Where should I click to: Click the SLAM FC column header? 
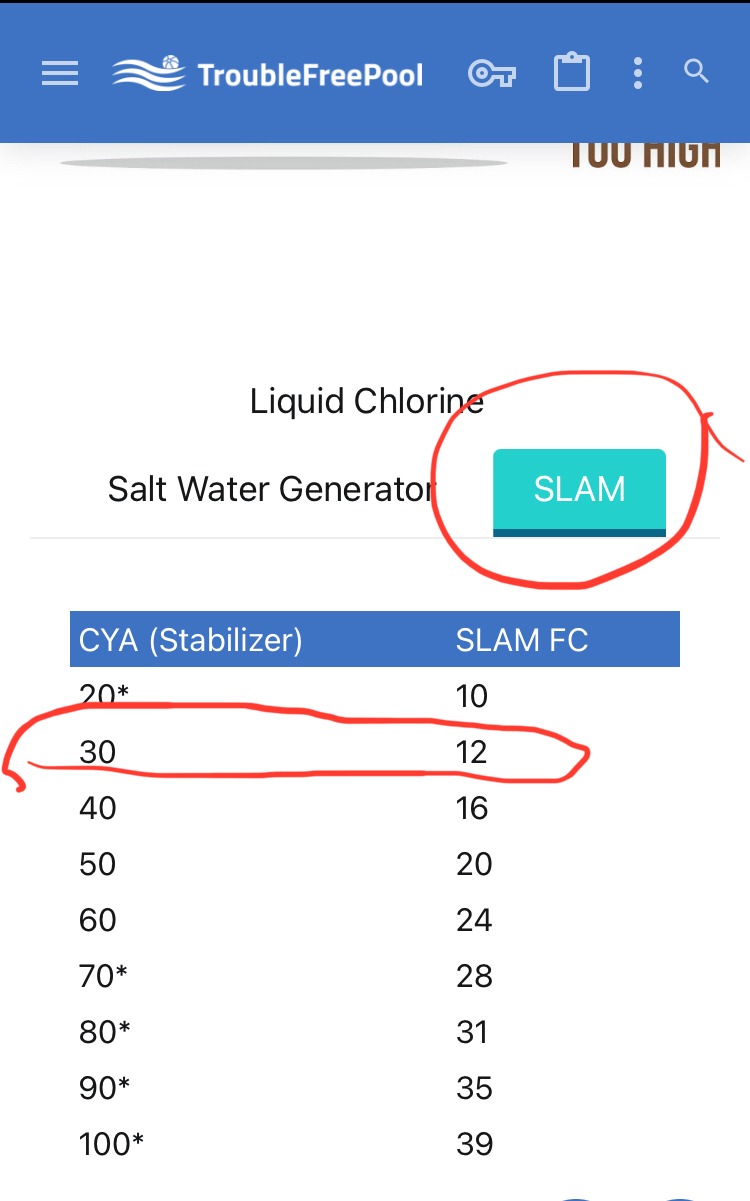pyautogui.click(x=522, y=640)
